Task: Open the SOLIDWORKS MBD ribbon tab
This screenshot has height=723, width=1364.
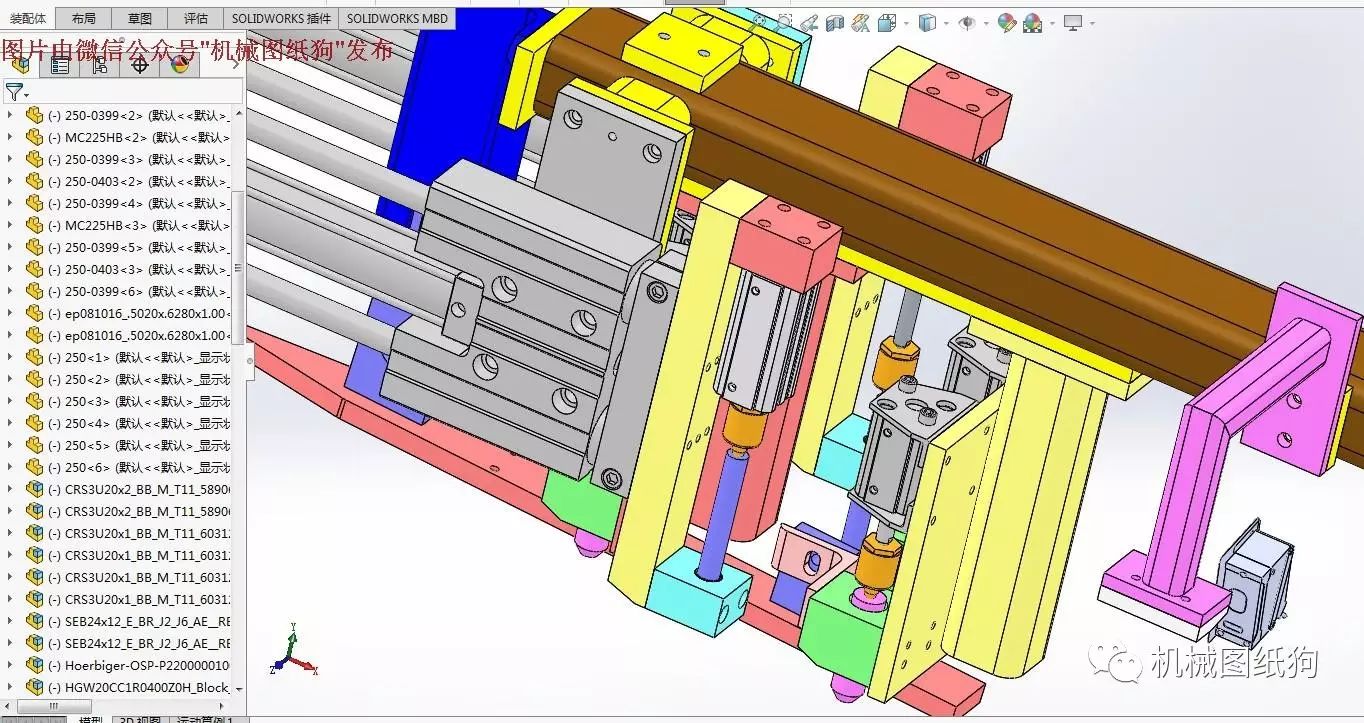Action: click(398, 18)
